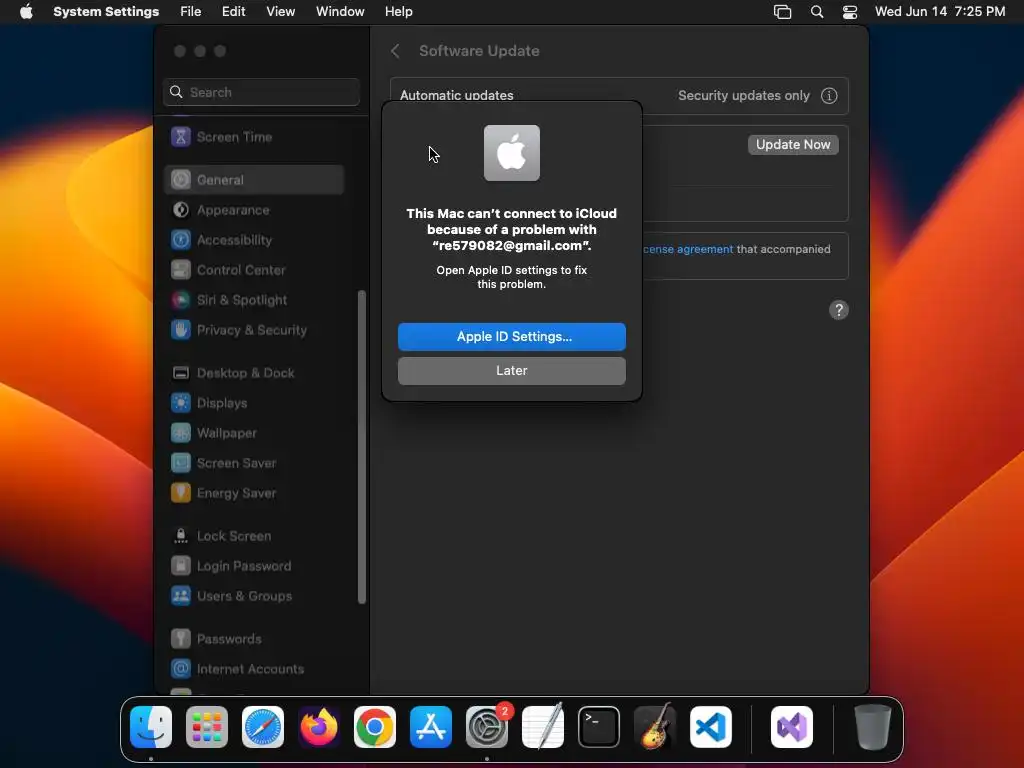
Task: Open Login Password settings
Action: point(254,566)
